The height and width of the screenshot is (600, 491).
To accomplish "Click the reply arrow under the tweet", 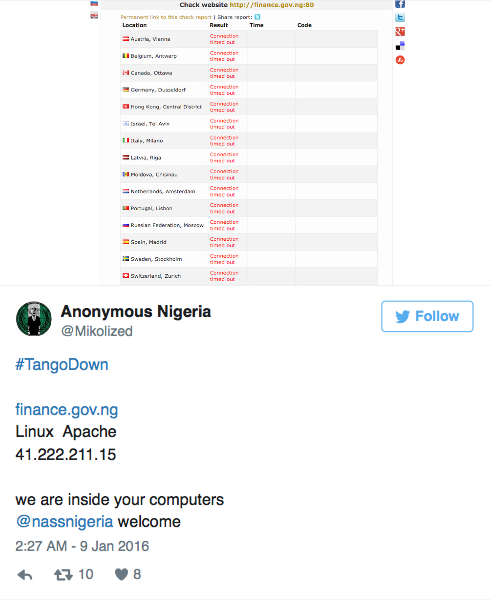I will coord(25,575).
